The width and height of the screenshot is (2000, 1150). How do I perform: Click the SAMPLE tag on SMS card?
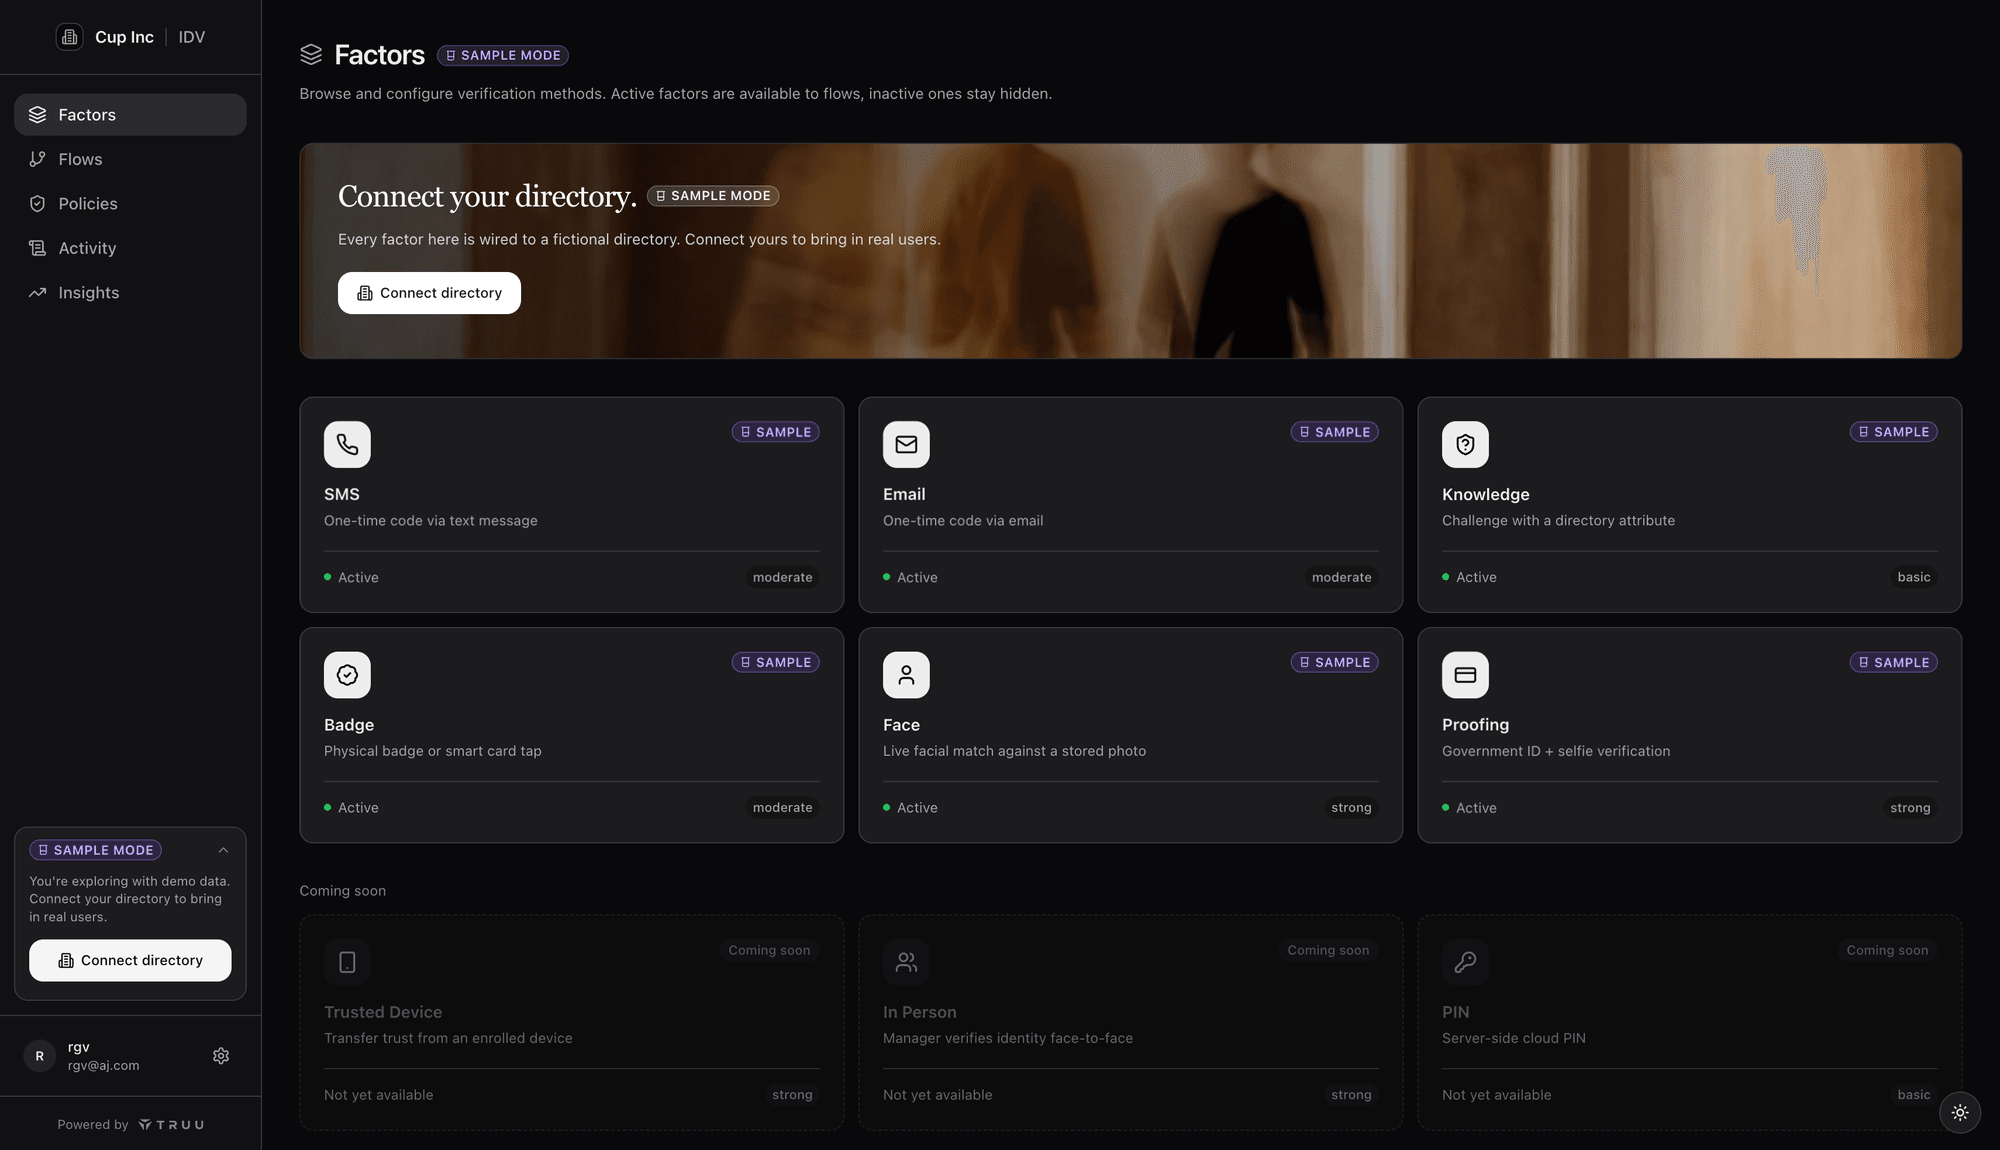click(776, 432)
